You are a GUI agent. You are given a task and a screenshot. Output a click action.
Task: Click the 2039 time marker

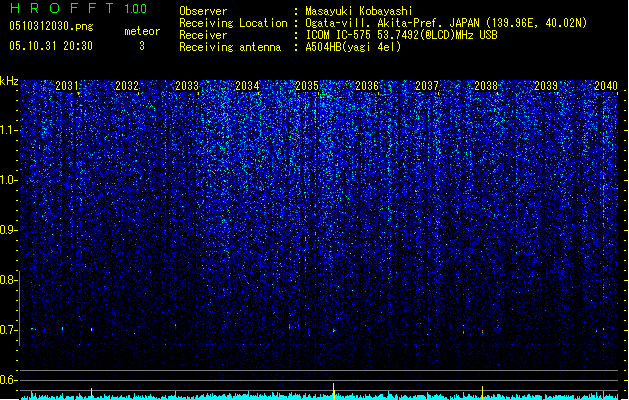coord(546,86)
